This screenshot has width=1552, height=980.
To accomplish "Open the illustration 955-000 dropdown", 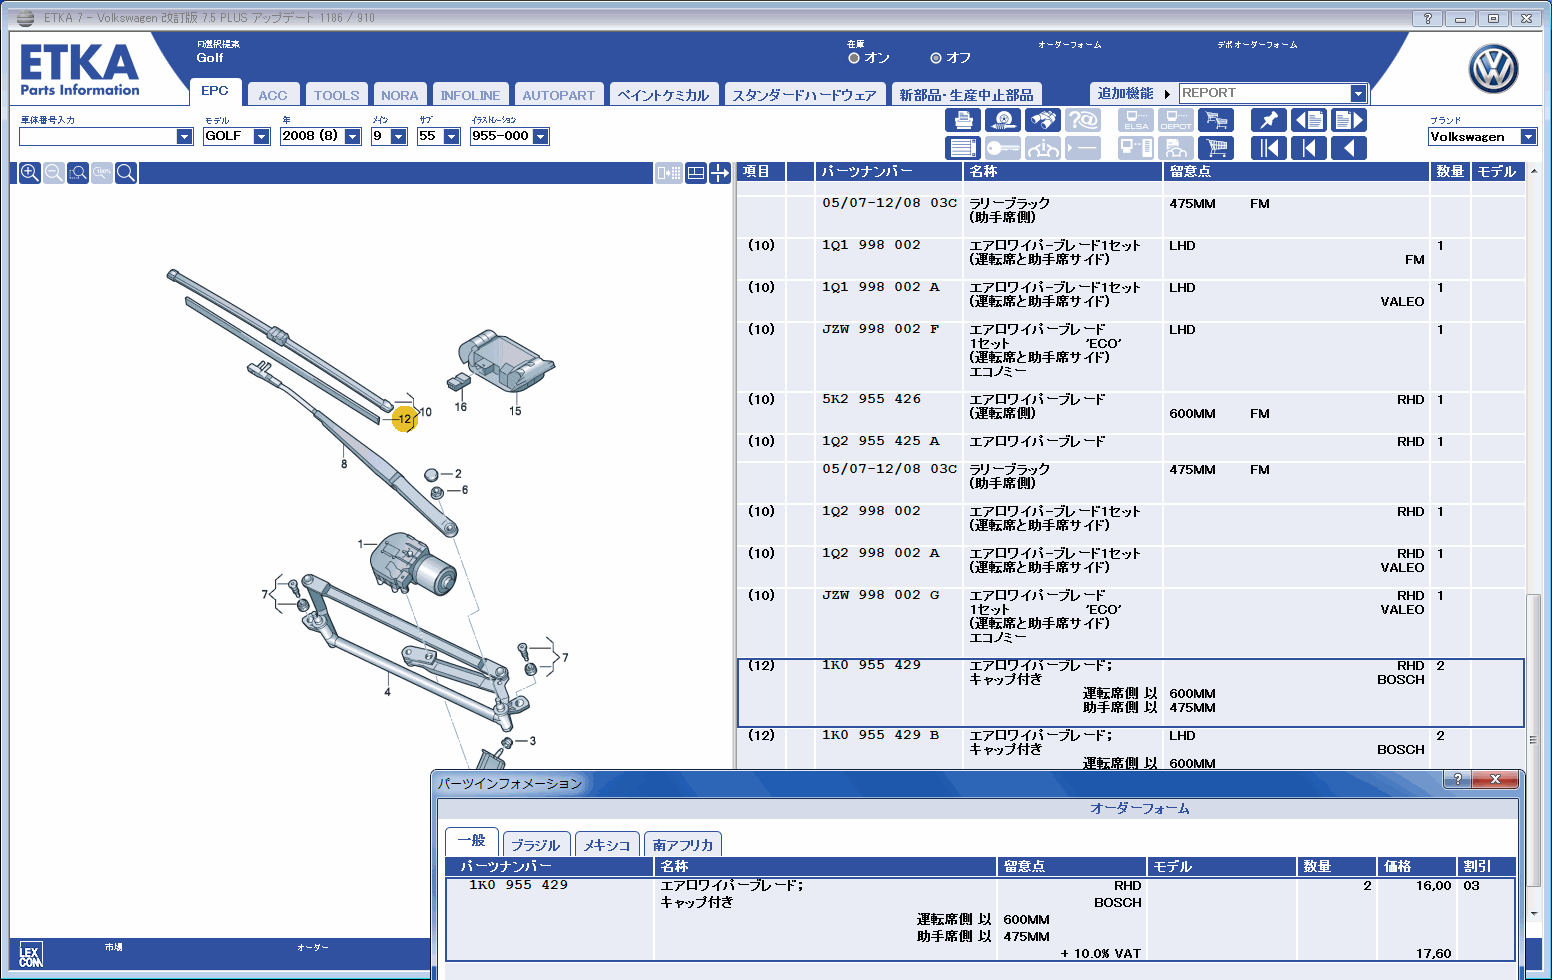I will click(540, 136).
